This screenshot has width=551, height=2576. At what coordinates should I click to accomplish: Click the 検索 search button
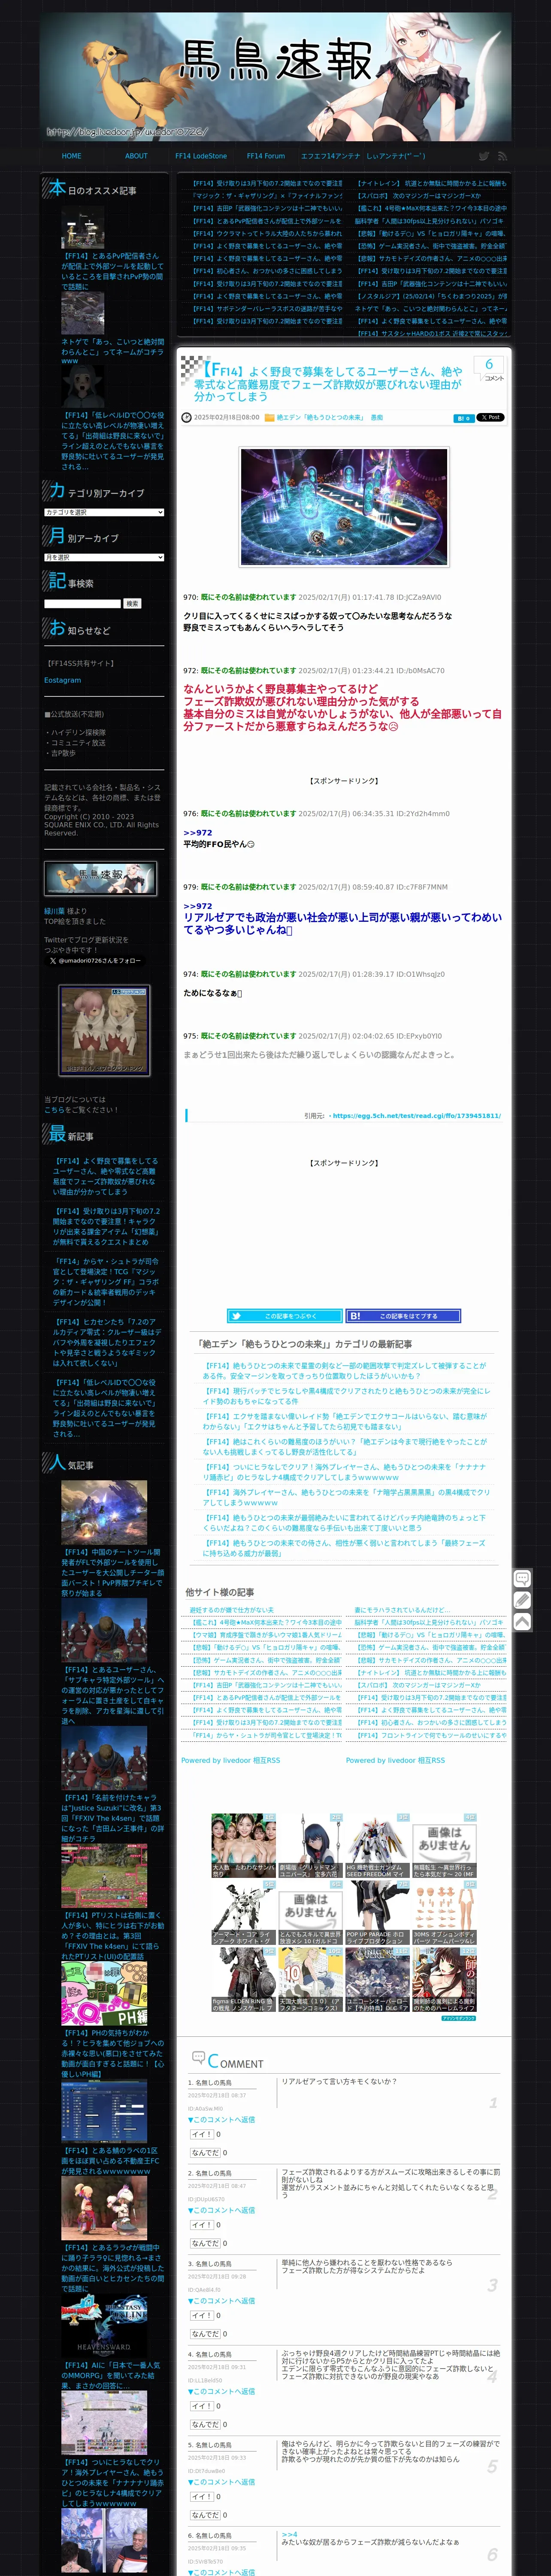[133, 604]
